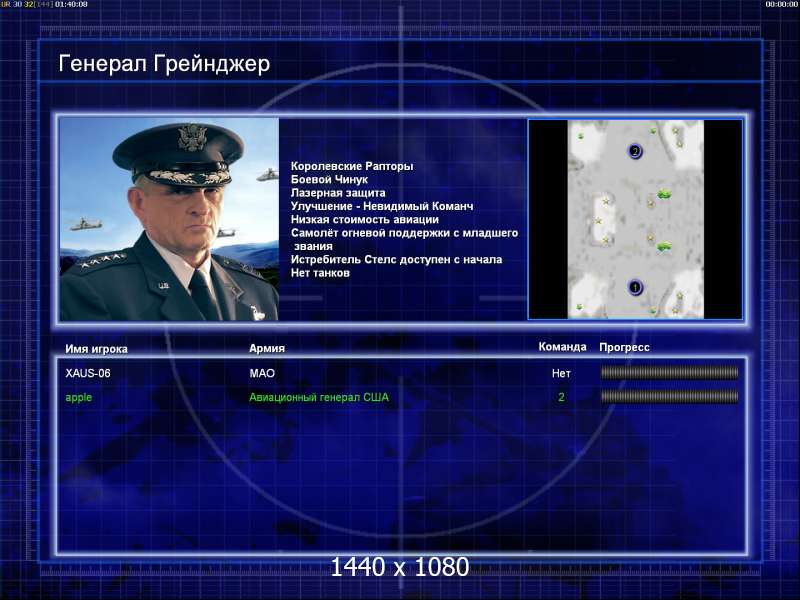This screenshot has height=600, width=800.
Task: Click the progress bar in XAUS-06 row
Action: pyautogui.click(x=669, y=373)
